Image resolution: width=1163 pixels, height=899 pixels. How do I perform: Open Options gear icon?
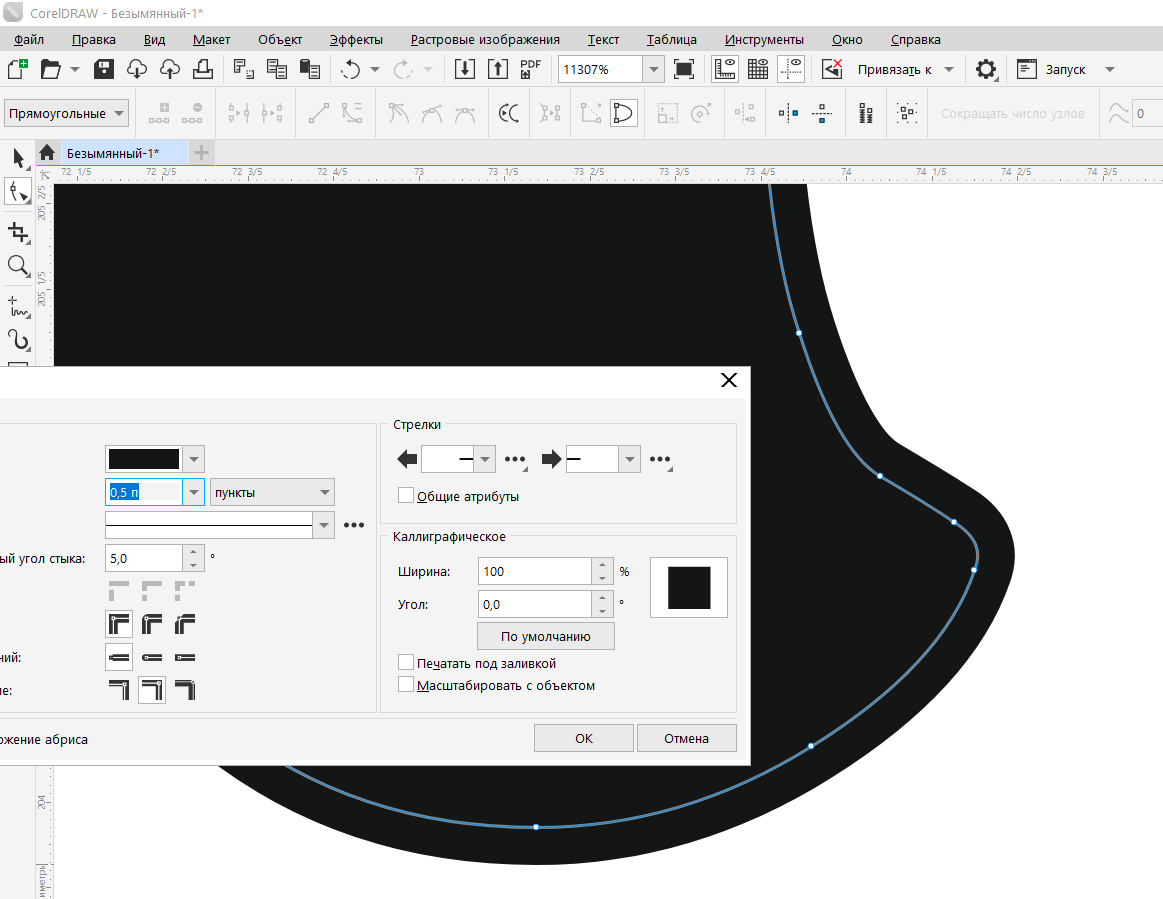click(986, 69)
